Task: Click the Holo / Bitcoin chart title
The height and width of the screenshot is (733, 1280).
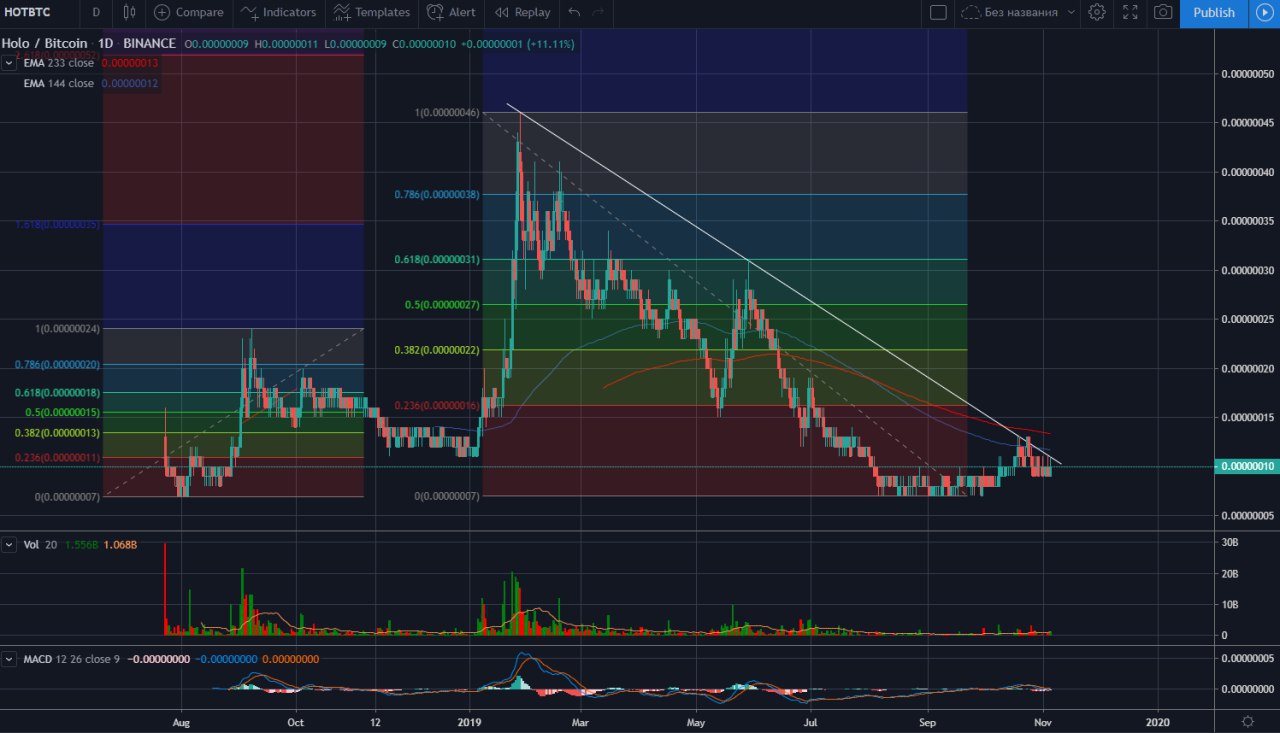Action: pos(46,44)
